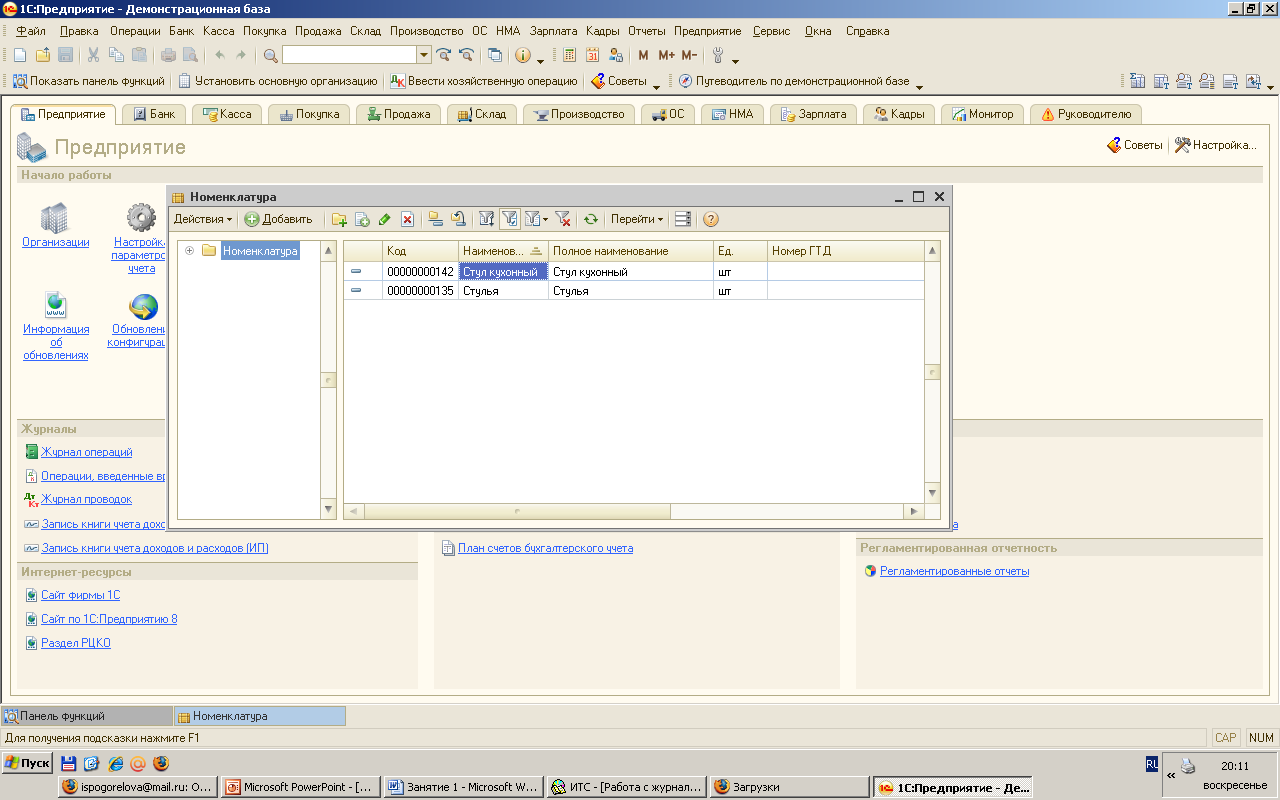Click Показать панель функций button
This screenshot has height=800, width=1280.
[89, 81]
